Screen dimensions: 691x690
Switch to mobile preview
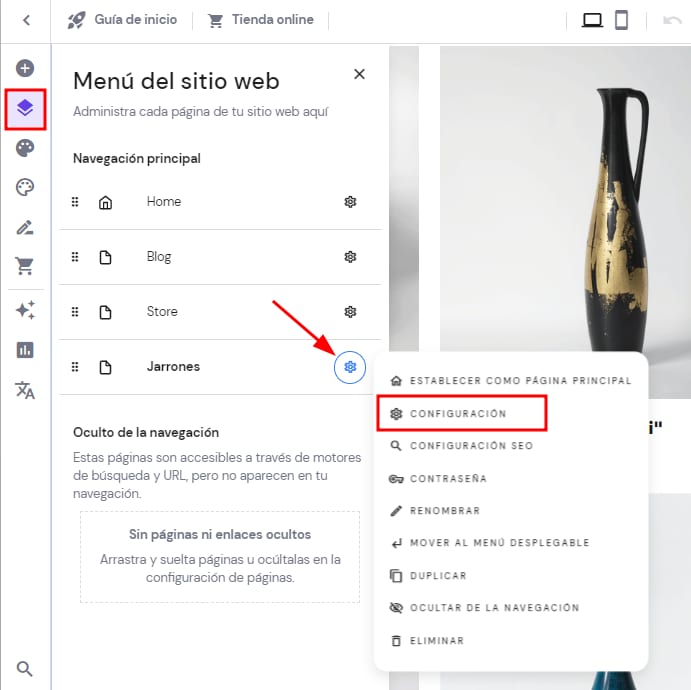click(621, 20)
